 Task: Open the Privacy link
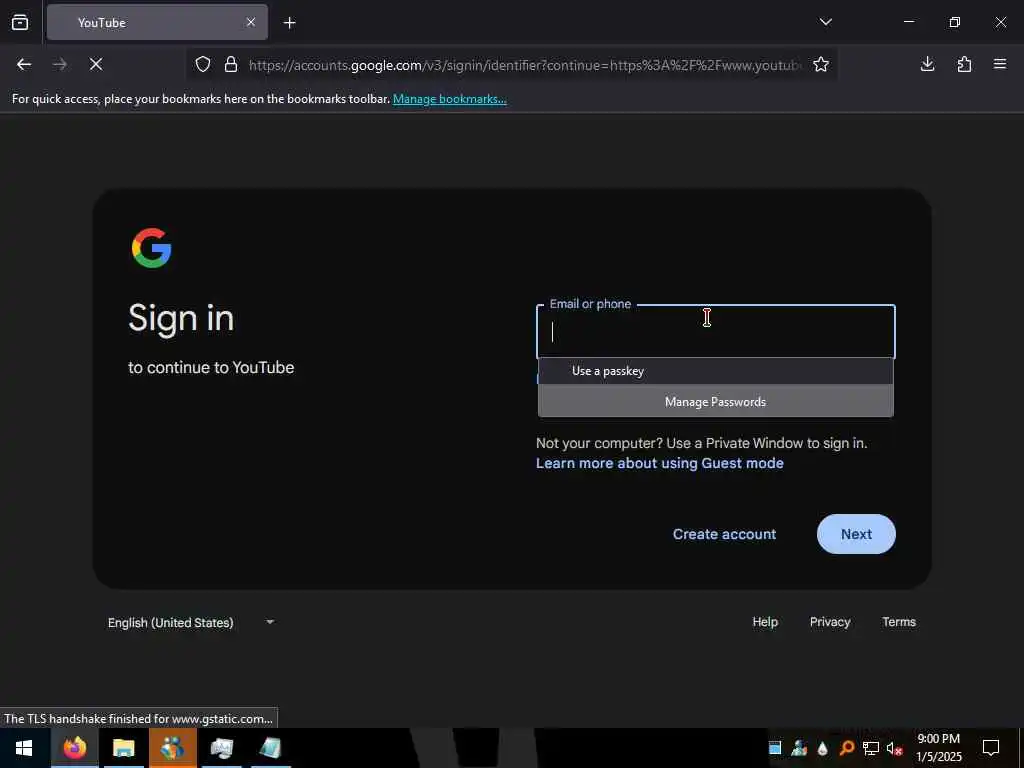point(830,622)
